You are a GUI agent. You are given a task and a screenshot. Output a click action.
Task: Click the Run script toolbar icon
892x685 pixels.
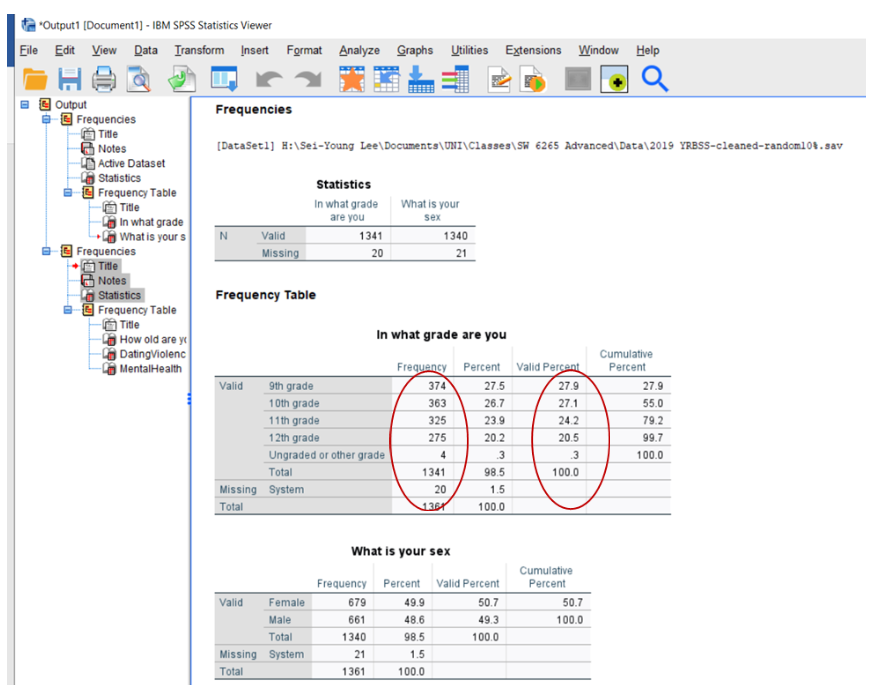click(x=534, y=79)
